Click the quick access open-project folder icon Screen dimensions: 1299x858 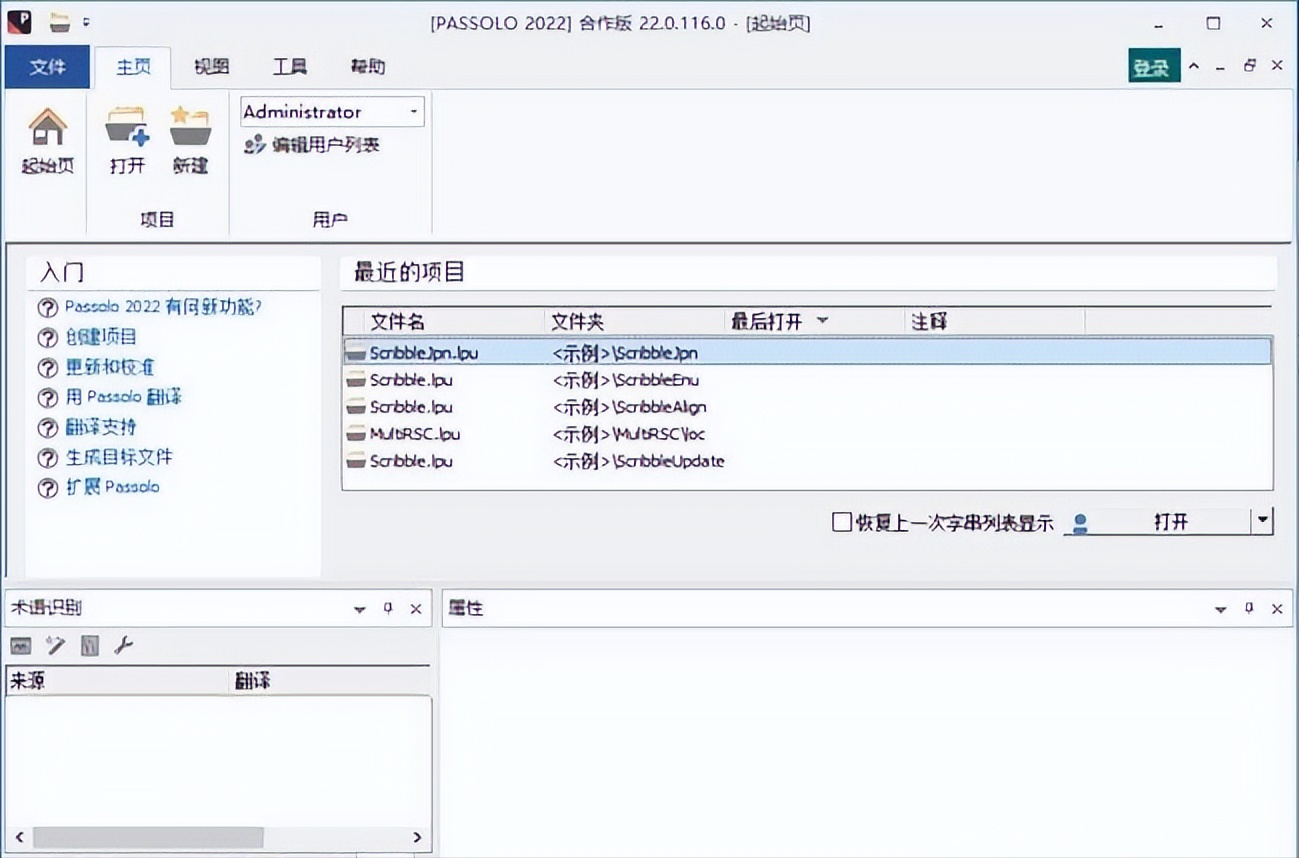(60, 21)
